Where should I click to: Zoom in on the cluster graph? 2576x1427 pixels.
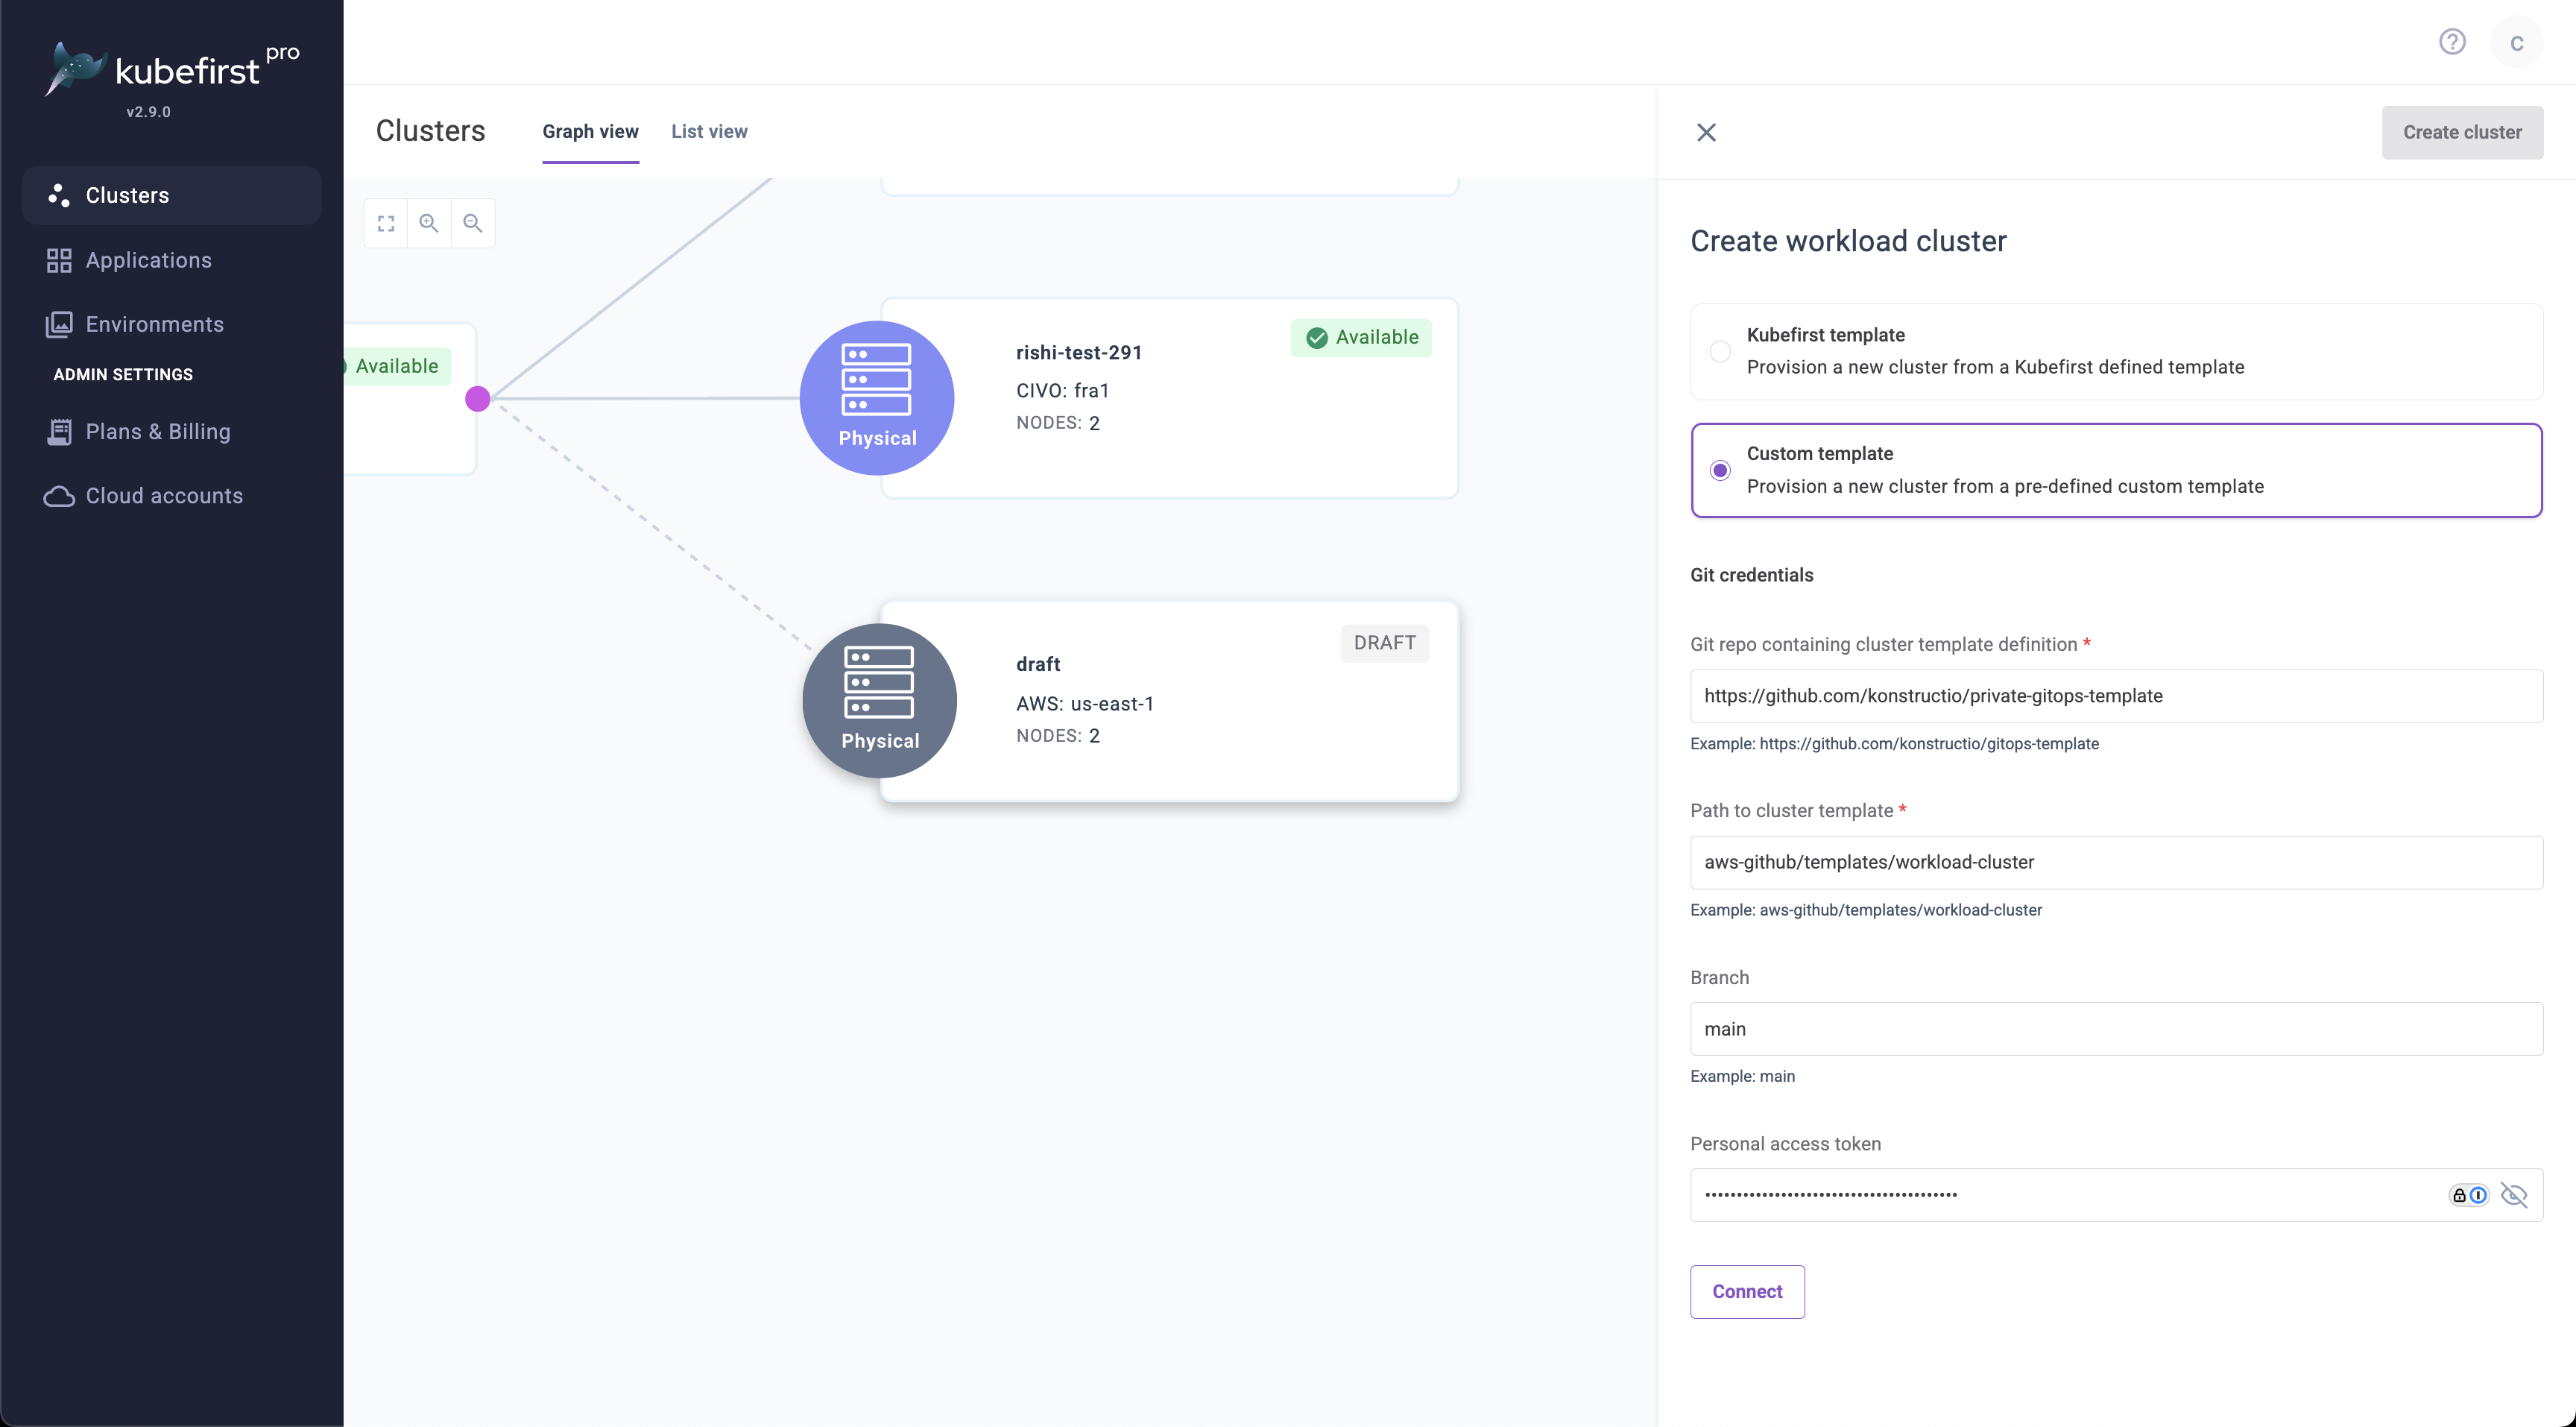(429, 223)
